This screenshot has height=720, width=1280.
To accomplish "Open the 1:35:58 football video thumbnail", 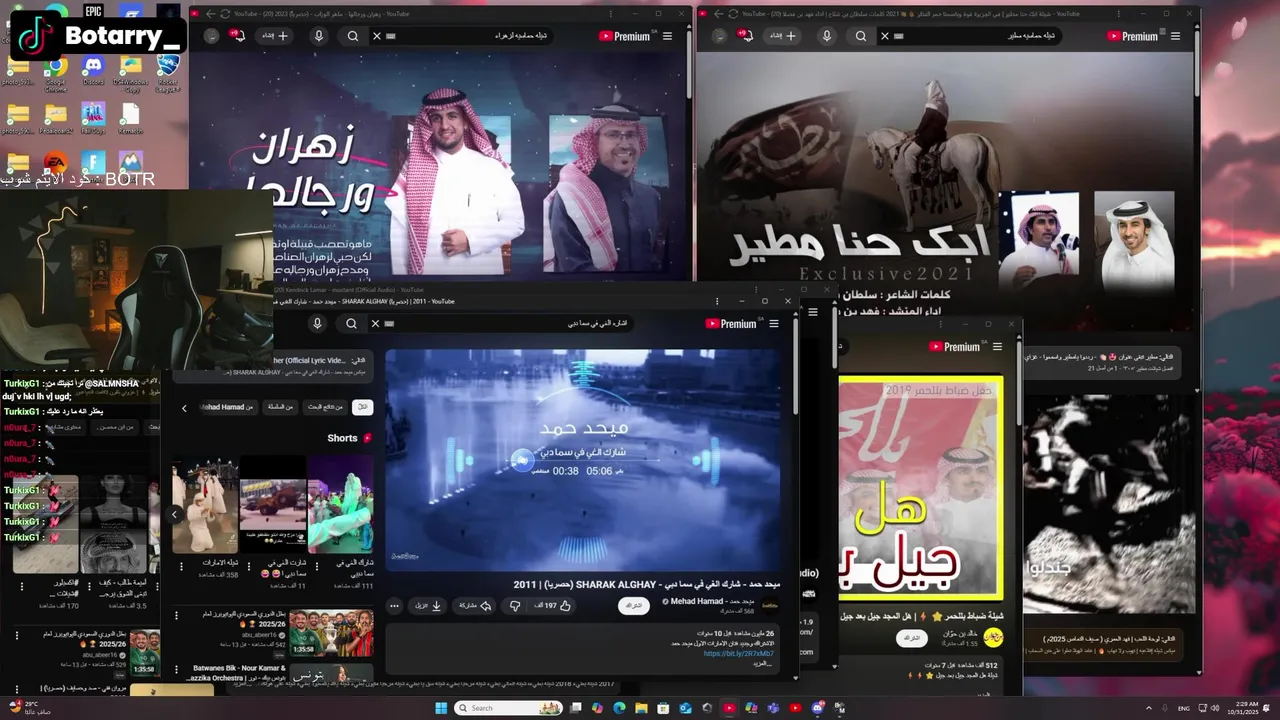I will click(x=331, y=633).
